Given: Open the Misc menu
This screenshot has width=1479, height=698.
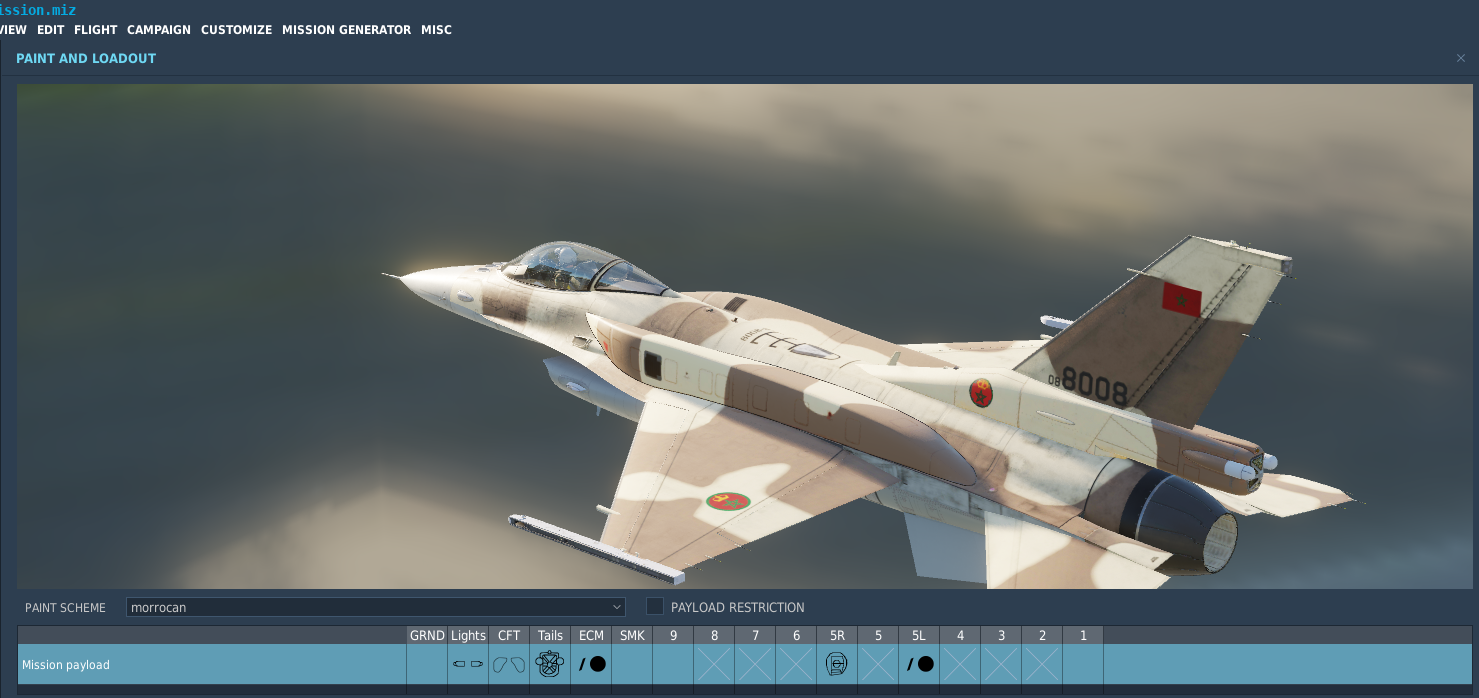Looking at the screenshot, I should 436,30.
